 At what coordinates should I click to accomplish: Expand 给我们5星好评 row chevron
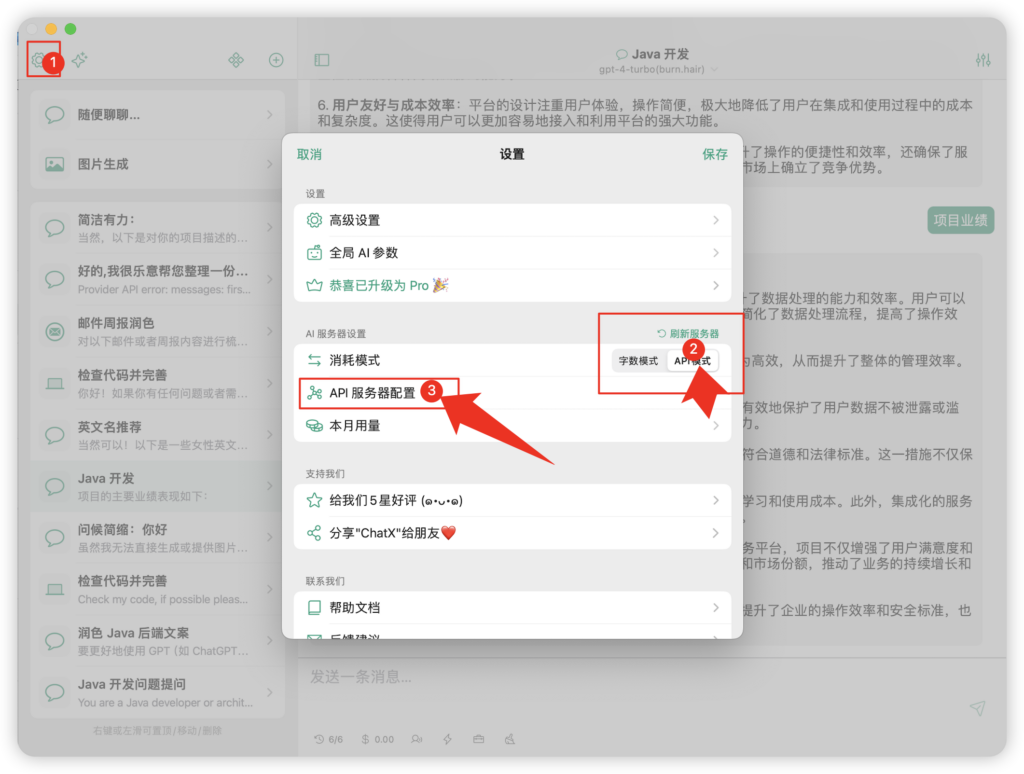716,500
